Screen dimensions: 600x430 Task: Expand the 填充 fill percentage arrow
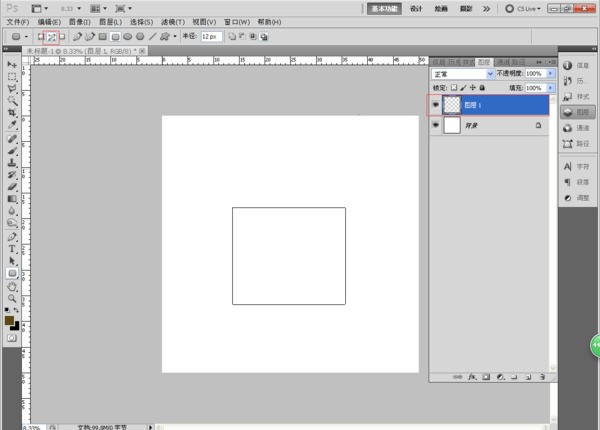click(x=549, y=88)
